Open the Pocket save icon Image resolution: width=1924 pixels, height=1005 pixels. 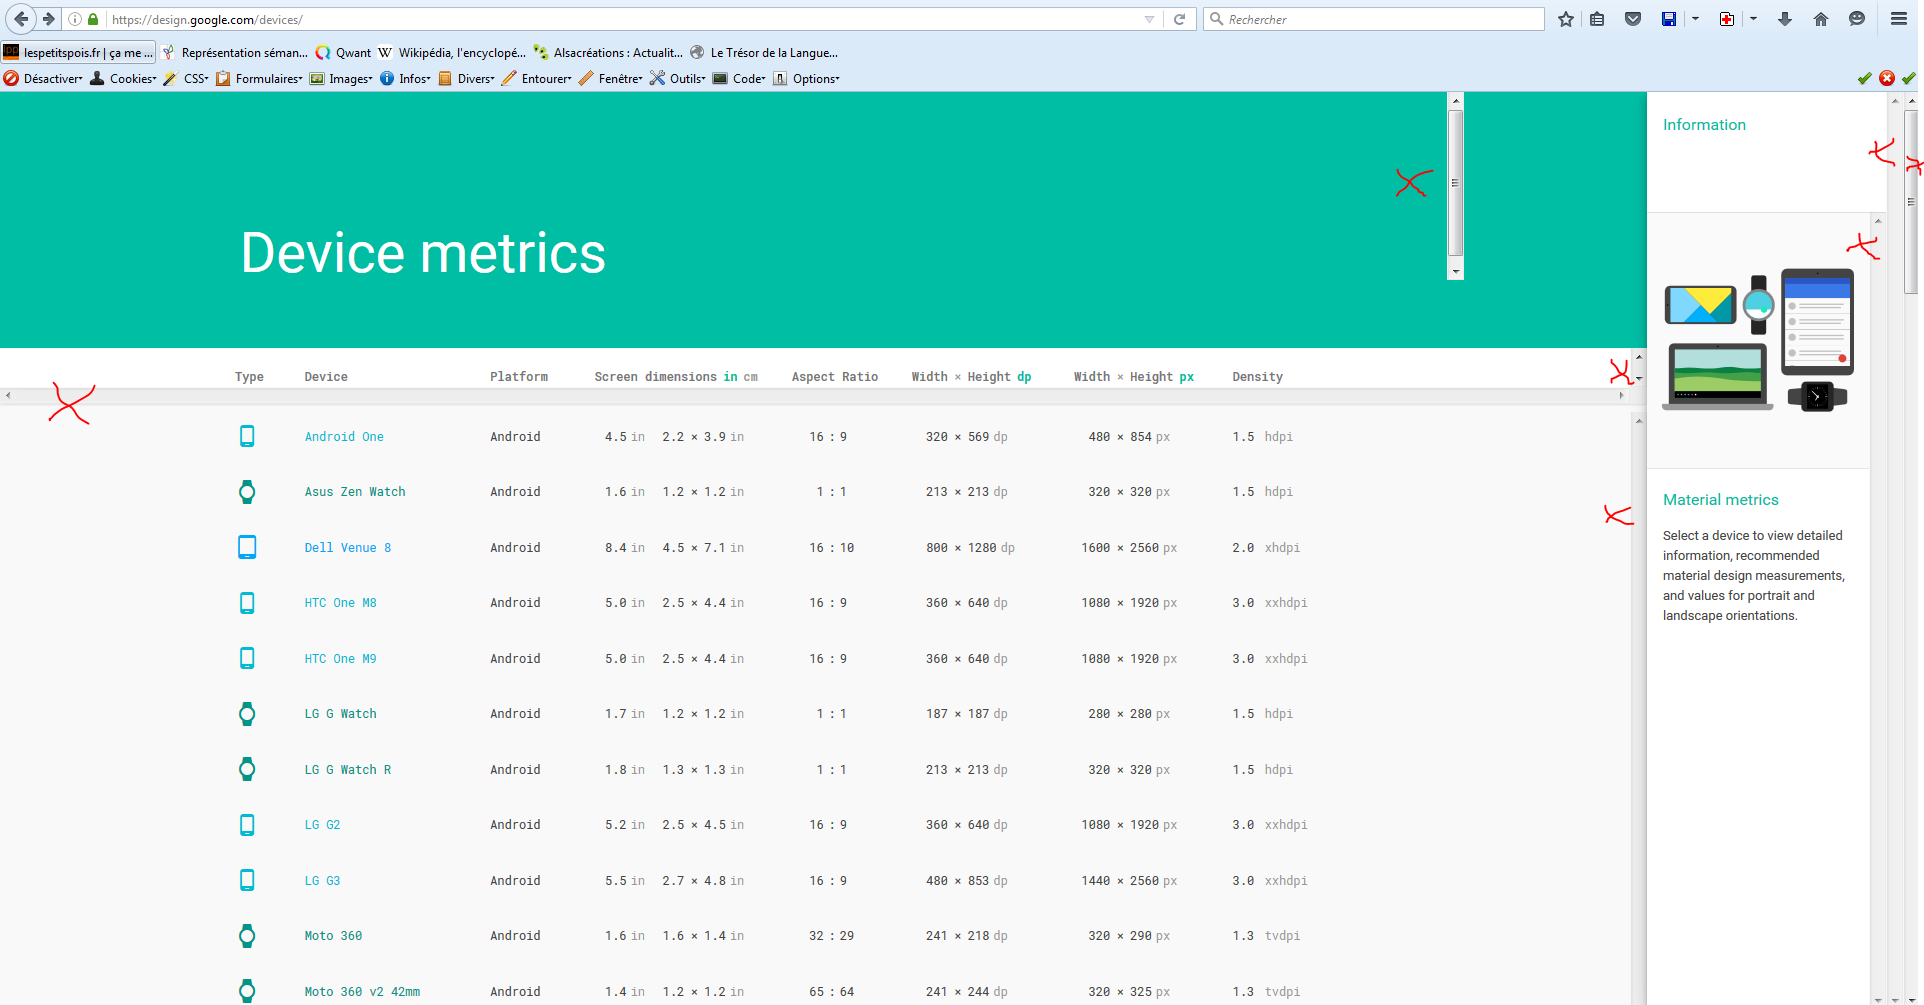coord(1633,19)
